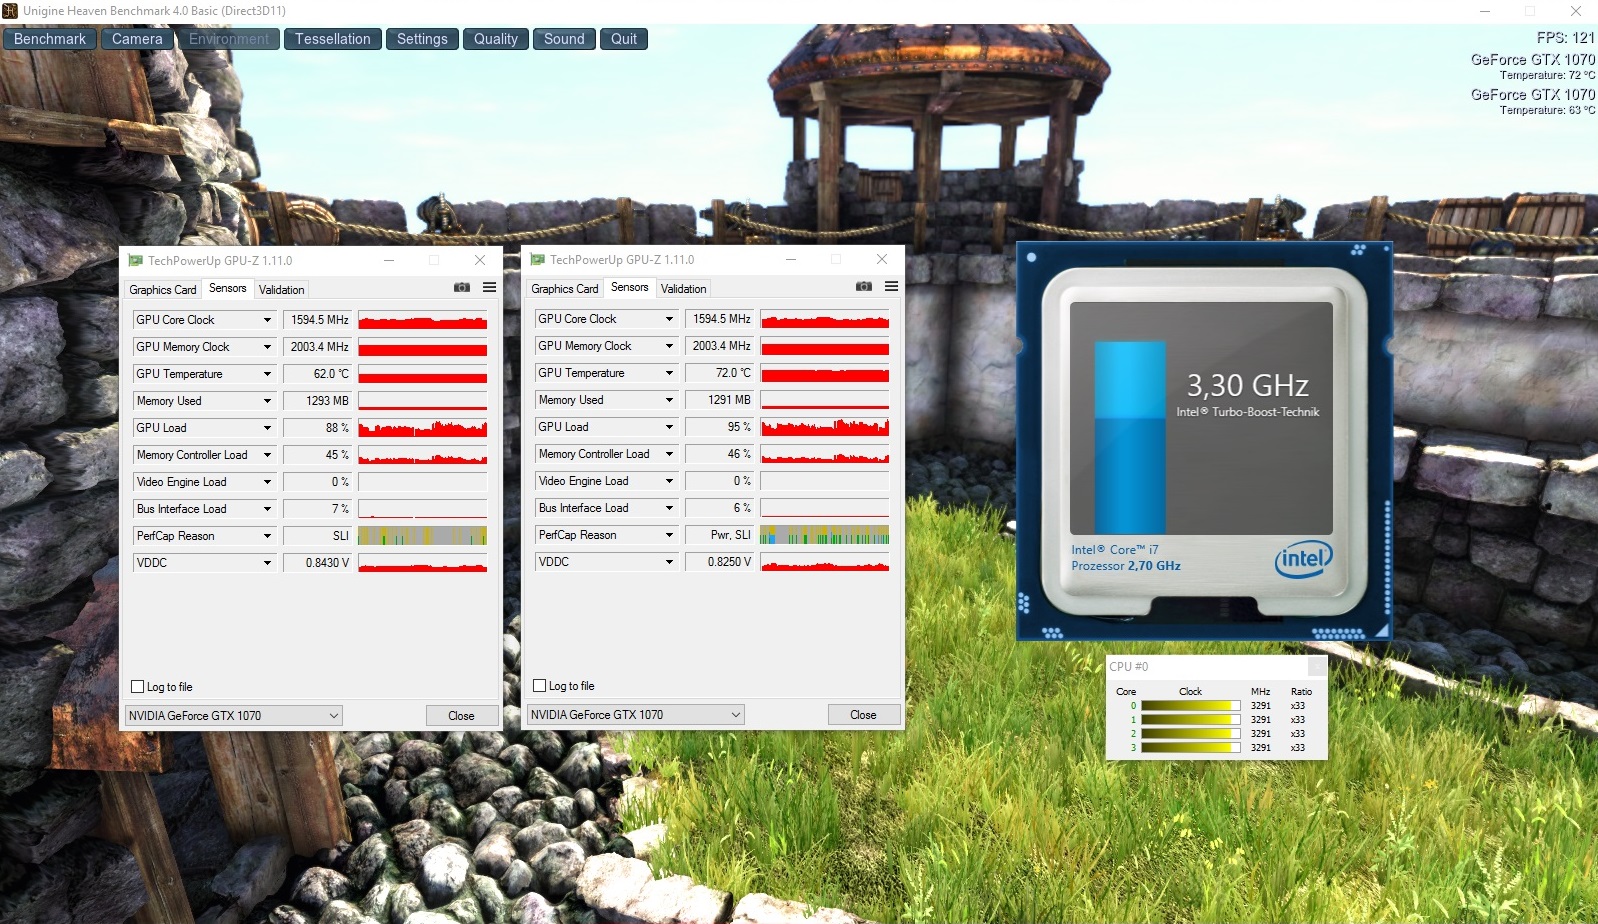Expand Video Engine Load dropdown in right GPU-Z

tap(669, 481)
